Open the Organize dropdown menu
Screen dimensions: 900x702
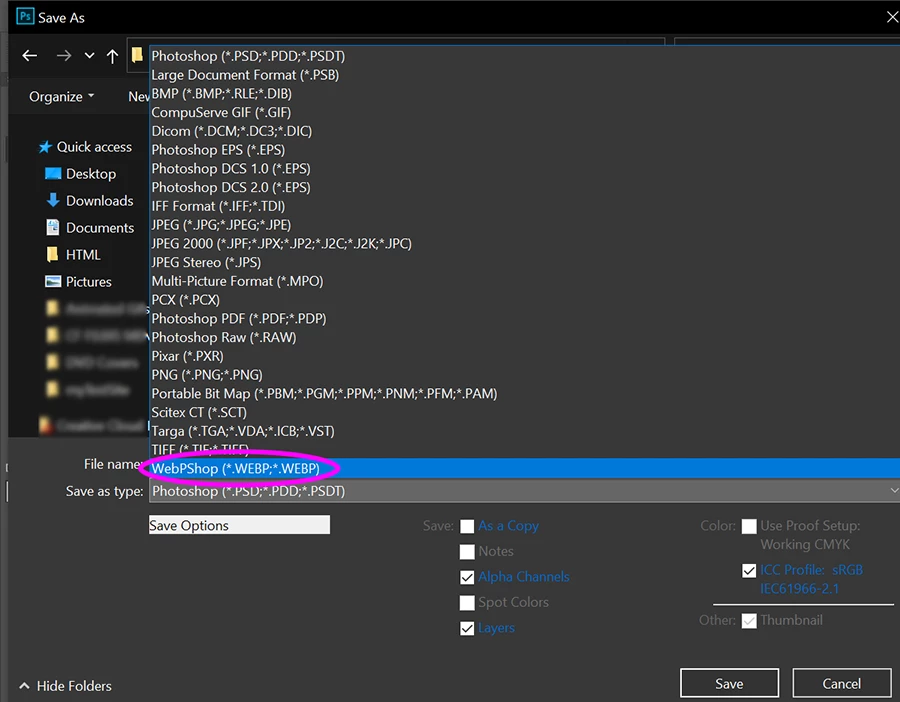(x=61, y=96)
